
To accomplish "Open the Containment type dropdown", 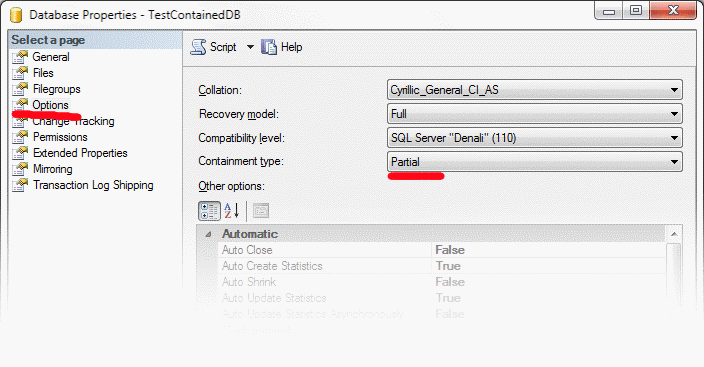I will point(534,162).
